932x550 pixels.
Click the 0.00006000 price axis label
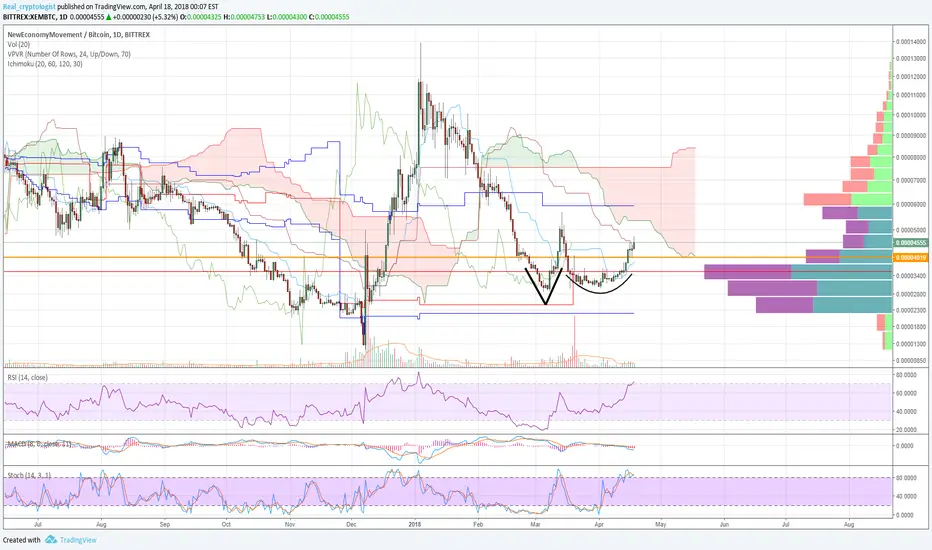point(912,204)
